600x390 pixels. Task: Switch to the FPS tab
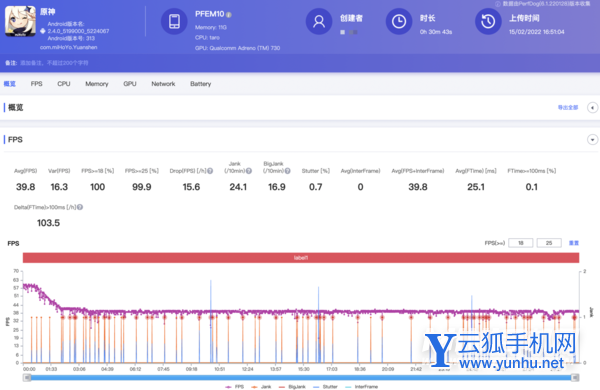pos(36,84)
